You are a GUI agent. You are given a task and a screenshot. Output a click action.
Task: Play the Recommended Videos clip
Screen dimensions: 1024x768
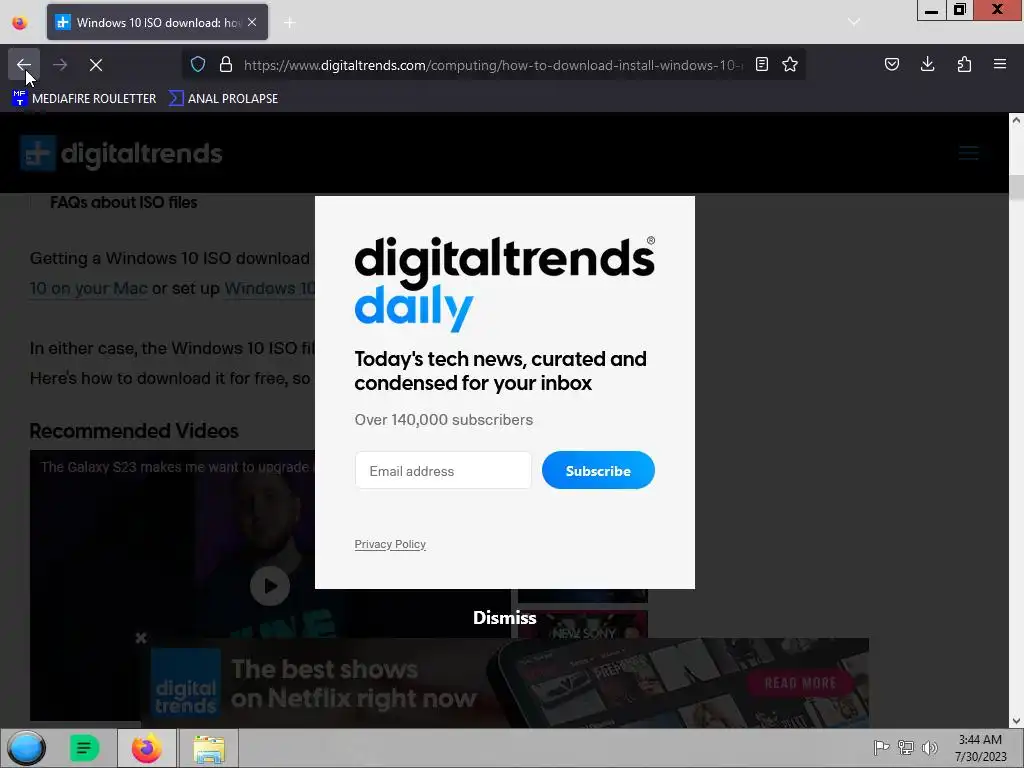point(270,586)
